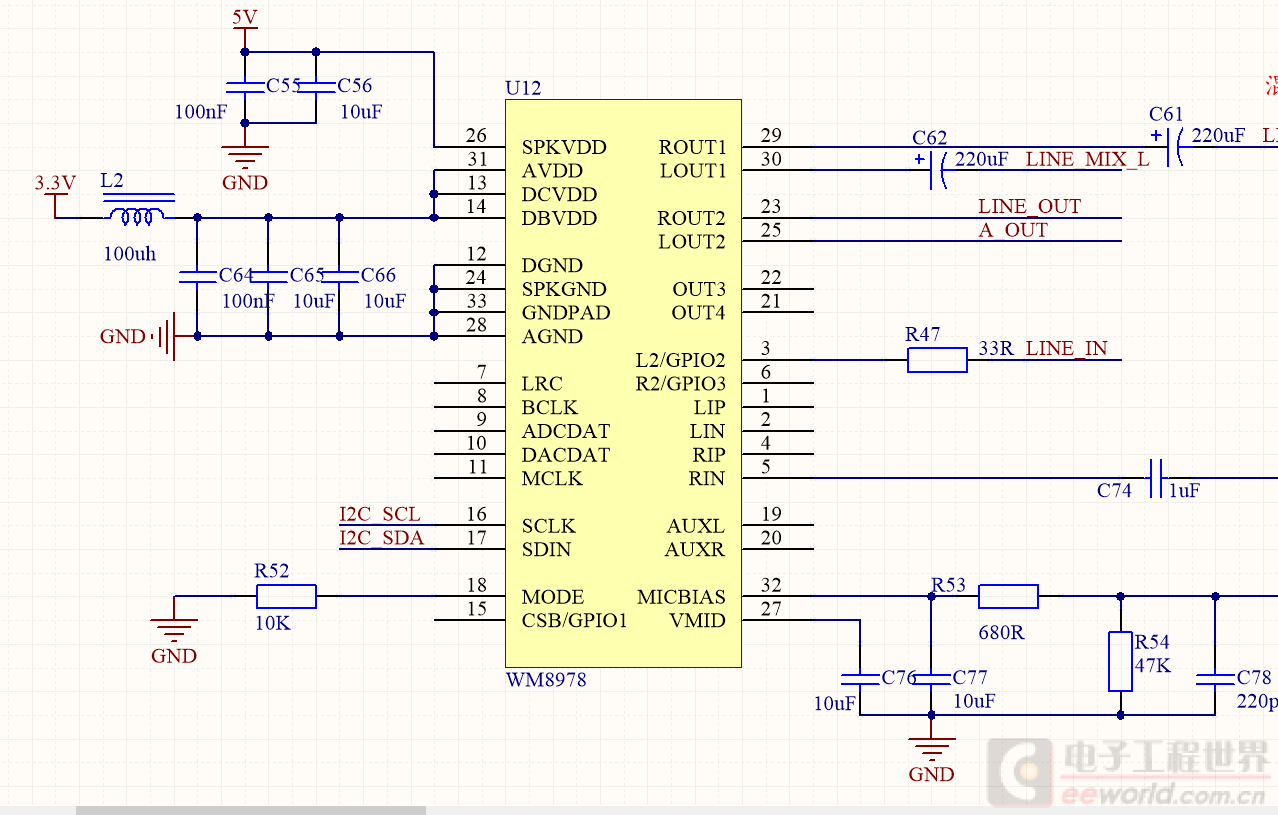Select the WM8978 chip body U12
This screenshot has height=815, width=1278.
coord(623,383)
